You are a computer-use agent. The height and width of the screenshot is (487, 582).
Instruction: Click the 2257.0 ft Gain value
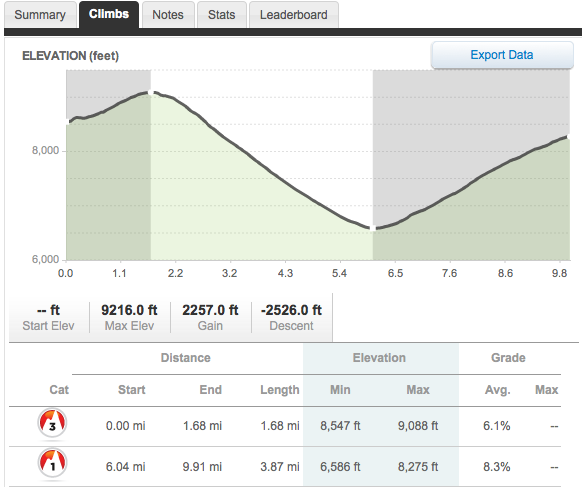tap(210, 310)
